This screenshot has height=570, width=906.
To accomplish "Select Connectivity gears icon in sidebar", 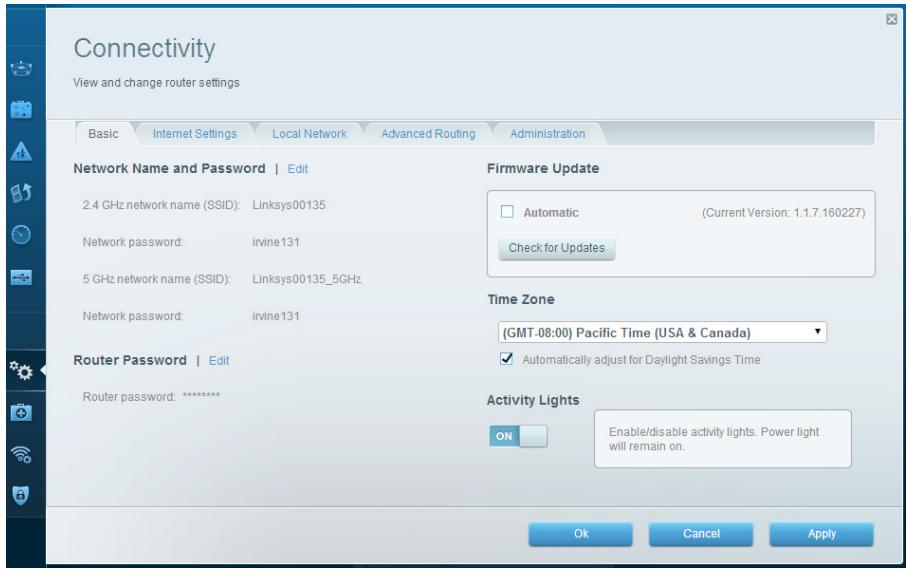I will click(x=21, y=371).
